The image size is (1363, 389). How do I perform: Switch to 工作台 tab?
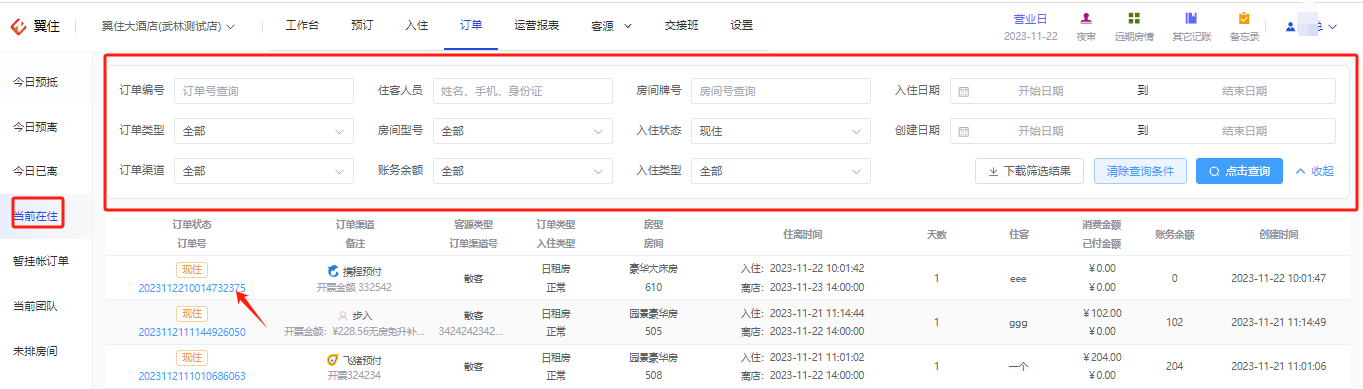pyautogui.click(x=302, y=26)
